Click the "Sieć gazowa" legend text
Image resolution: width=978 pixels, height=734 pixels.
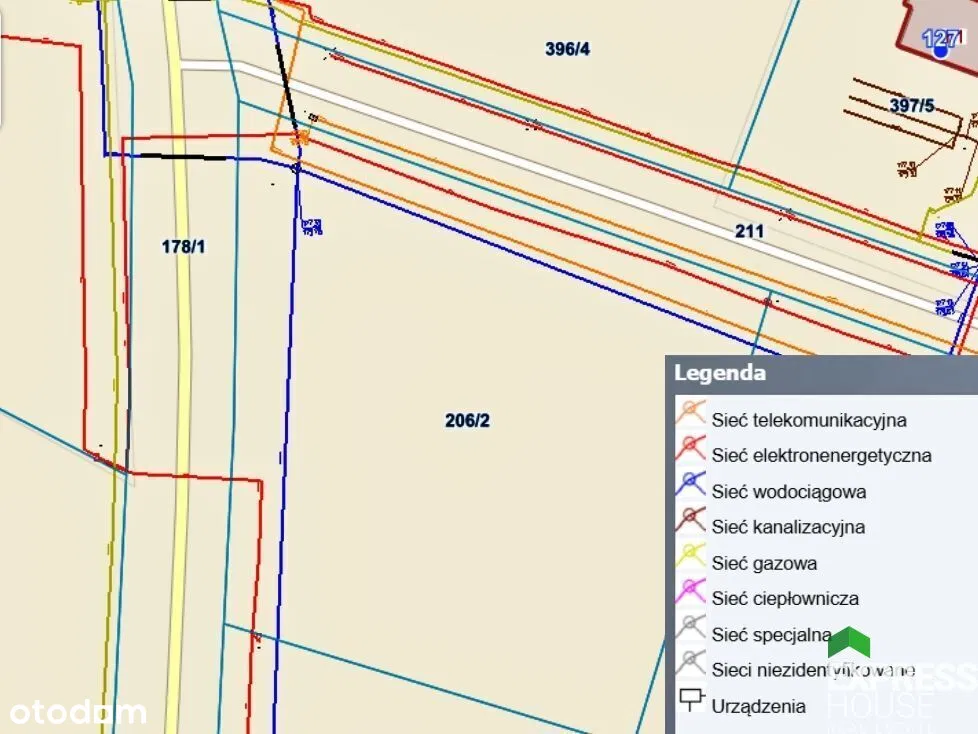click(x=764, y=563)
